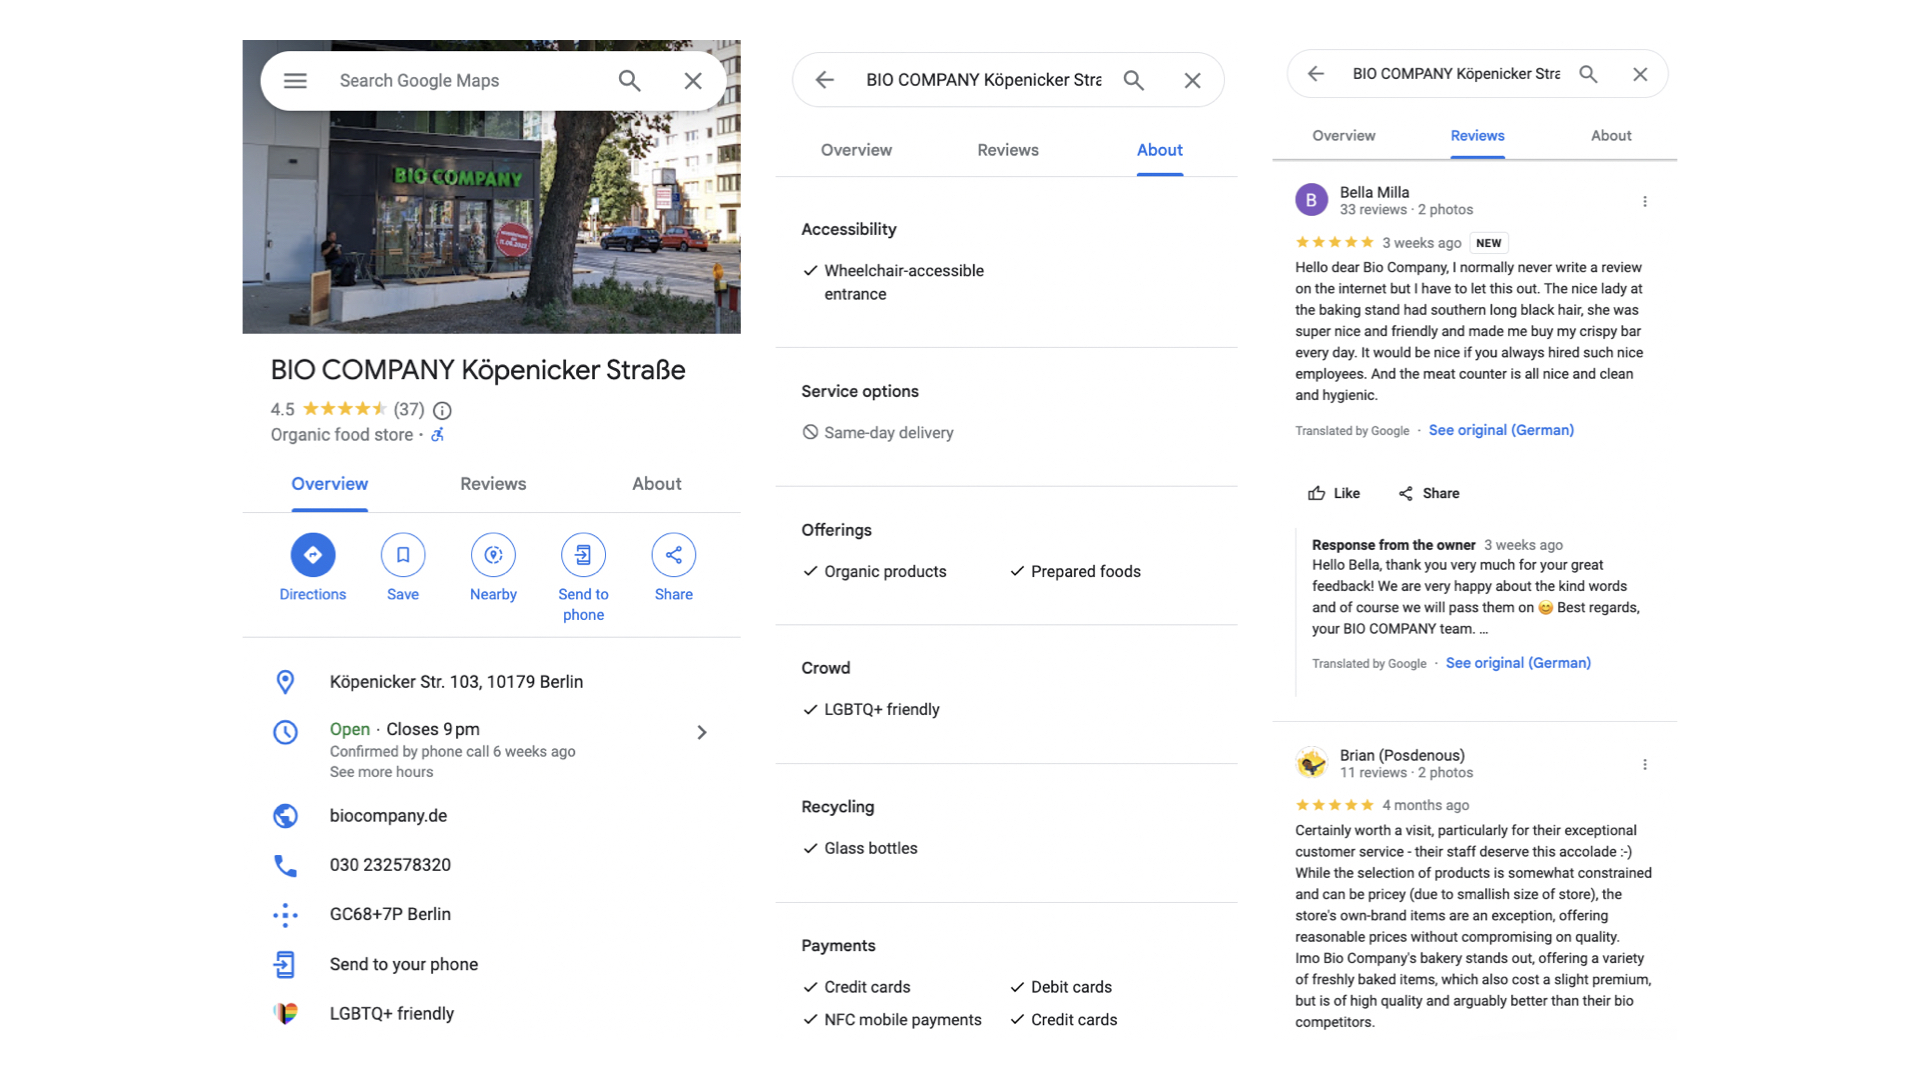
Task: Click the info icon beside the rating
Action: click(441, 410)
